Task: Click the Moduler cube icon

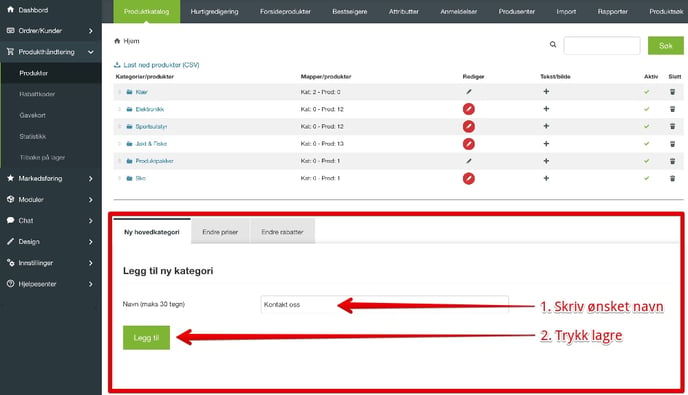Action: [11, 199]
